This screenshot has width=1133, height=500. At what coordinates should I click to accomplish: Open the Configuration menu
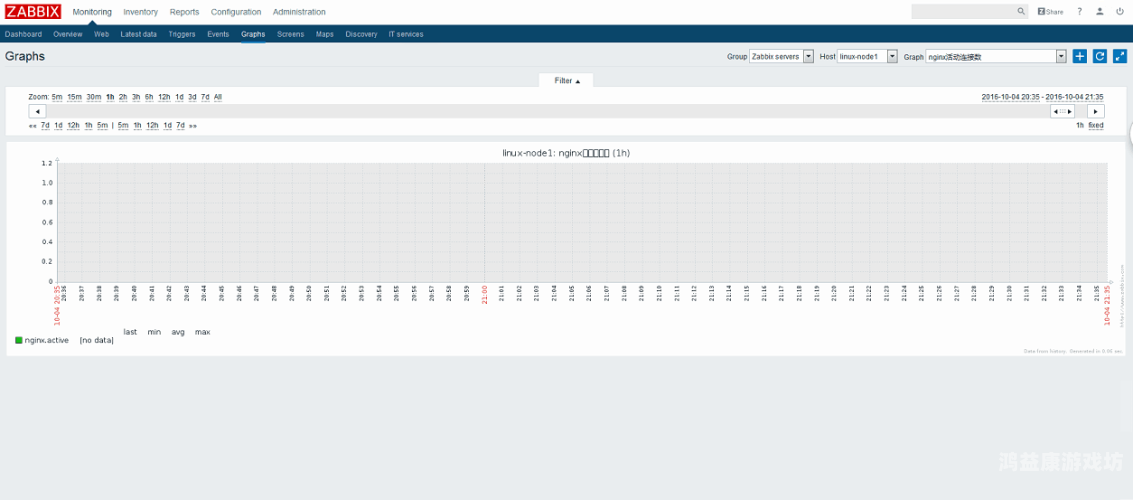(236, 12)
